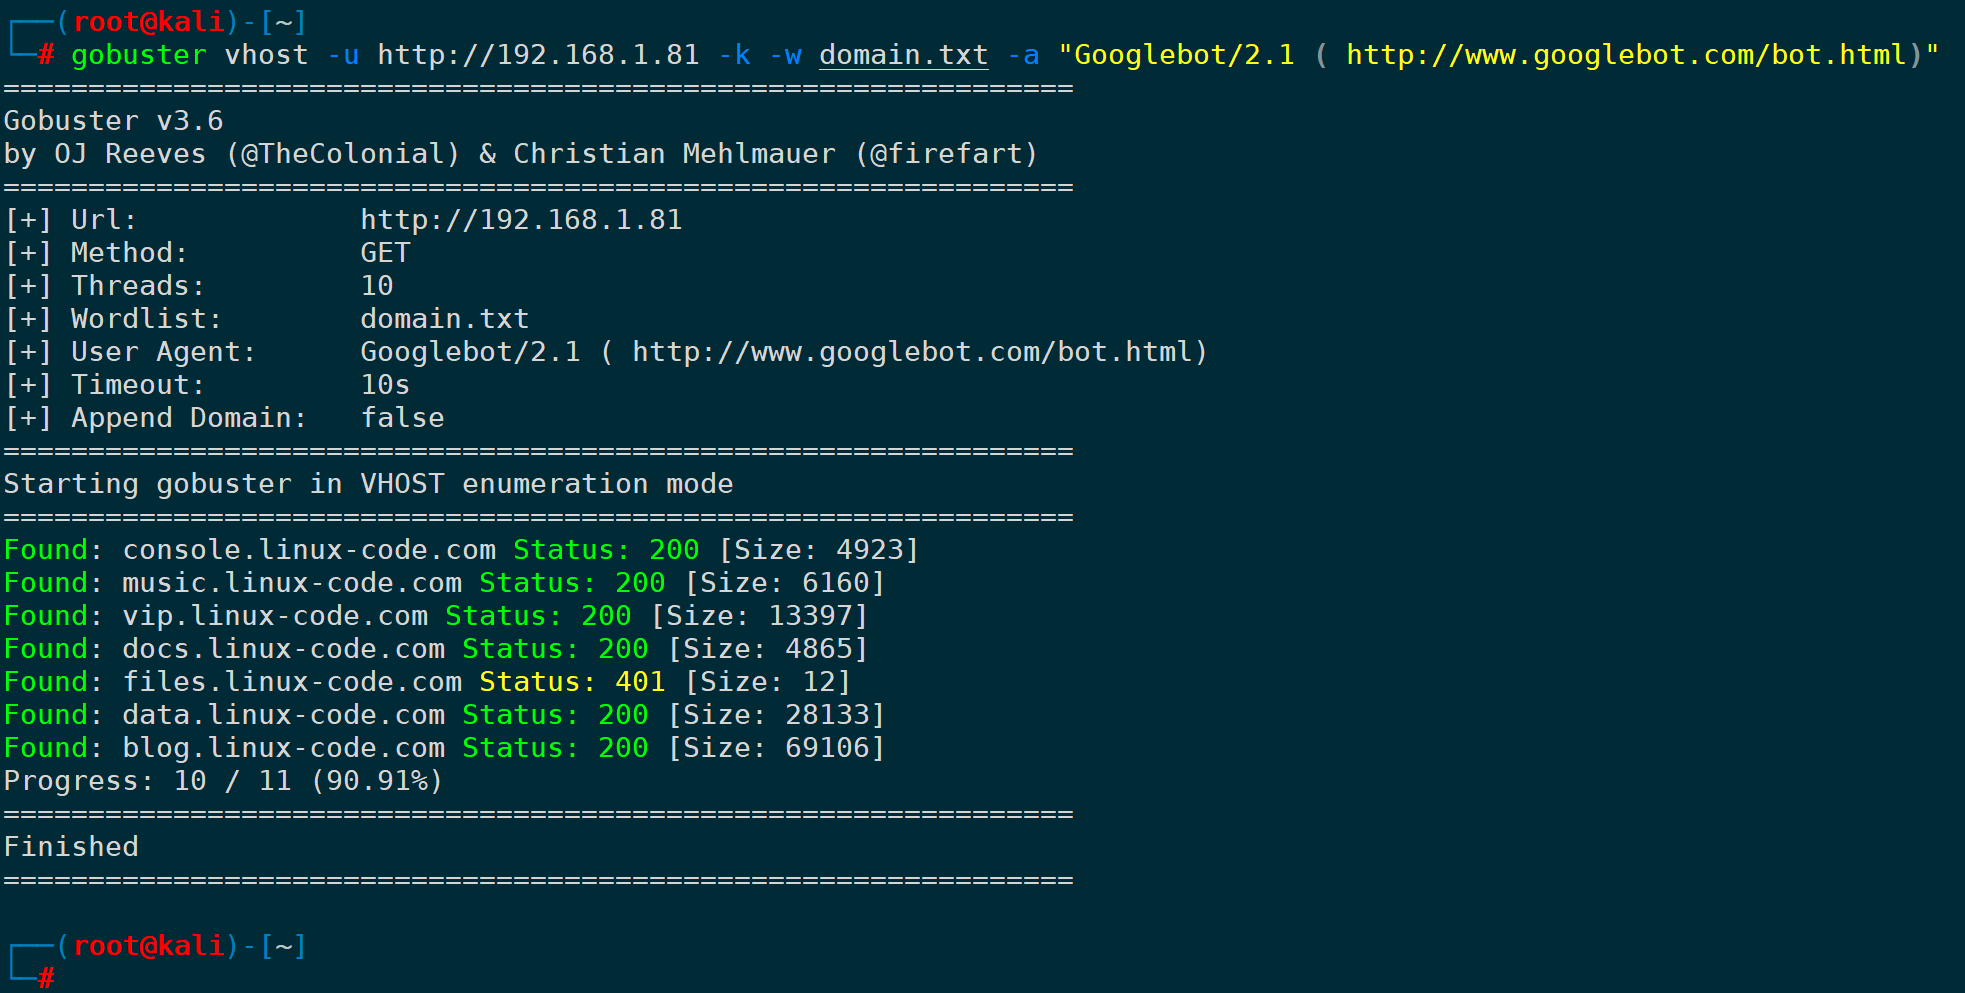Screen dimensions: 1965x993
Task: Click the Progress: 10 / 11 line
Action: tap(223, 781)
